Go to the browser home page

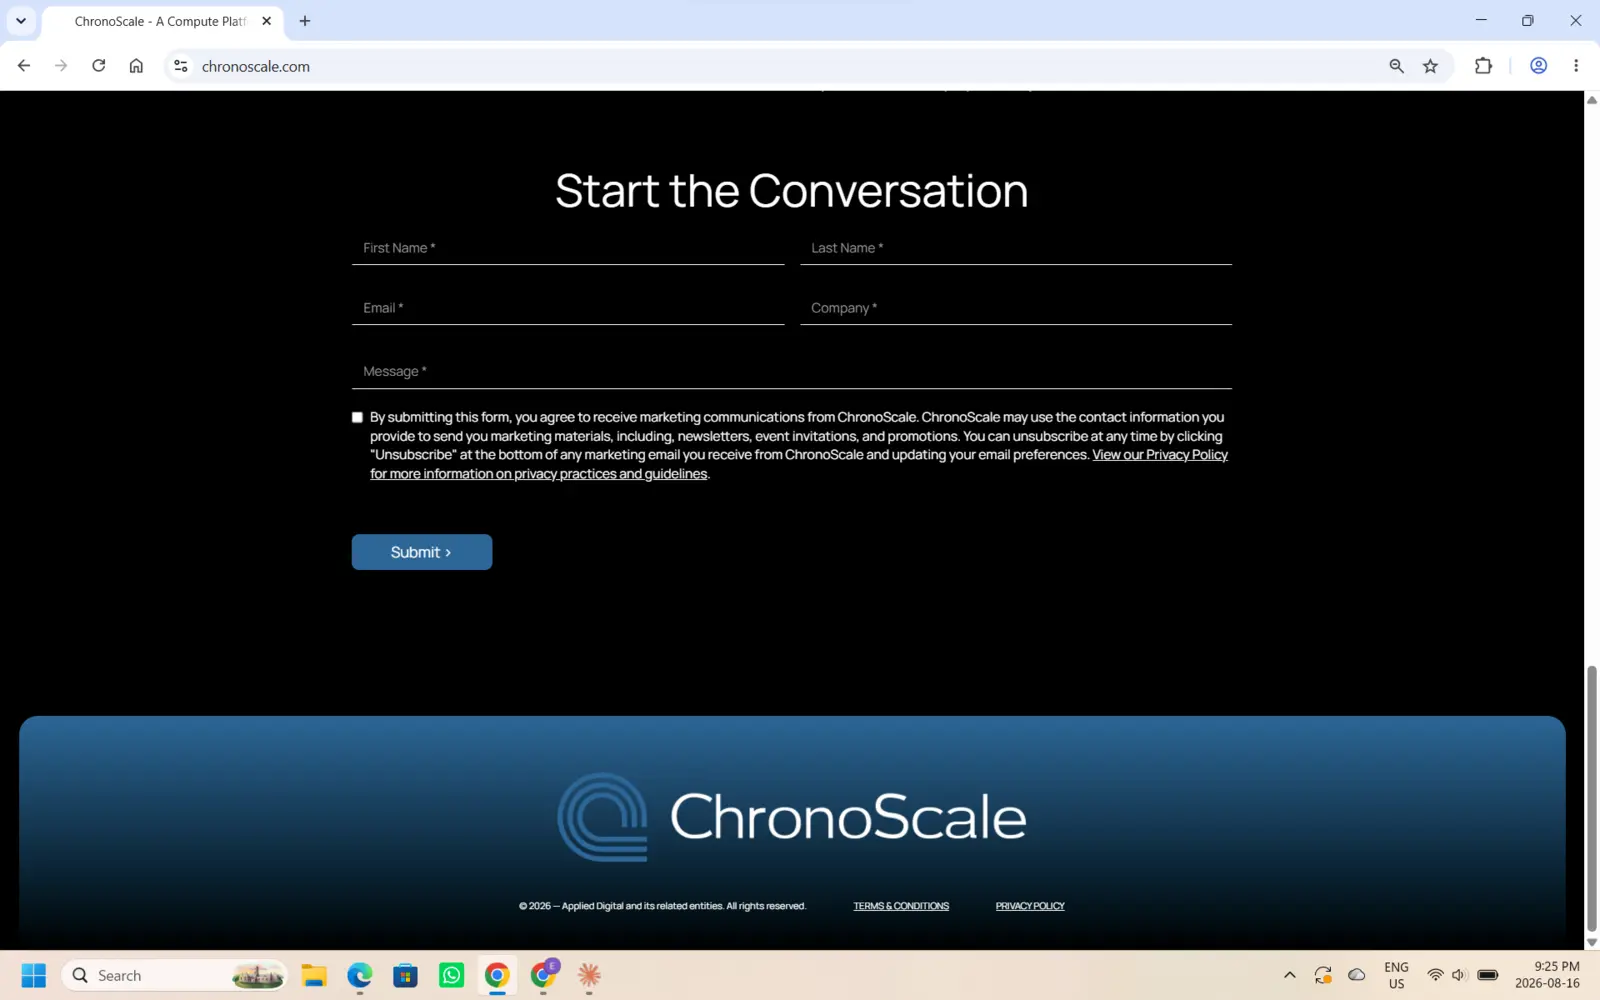[x=136, y=66]
